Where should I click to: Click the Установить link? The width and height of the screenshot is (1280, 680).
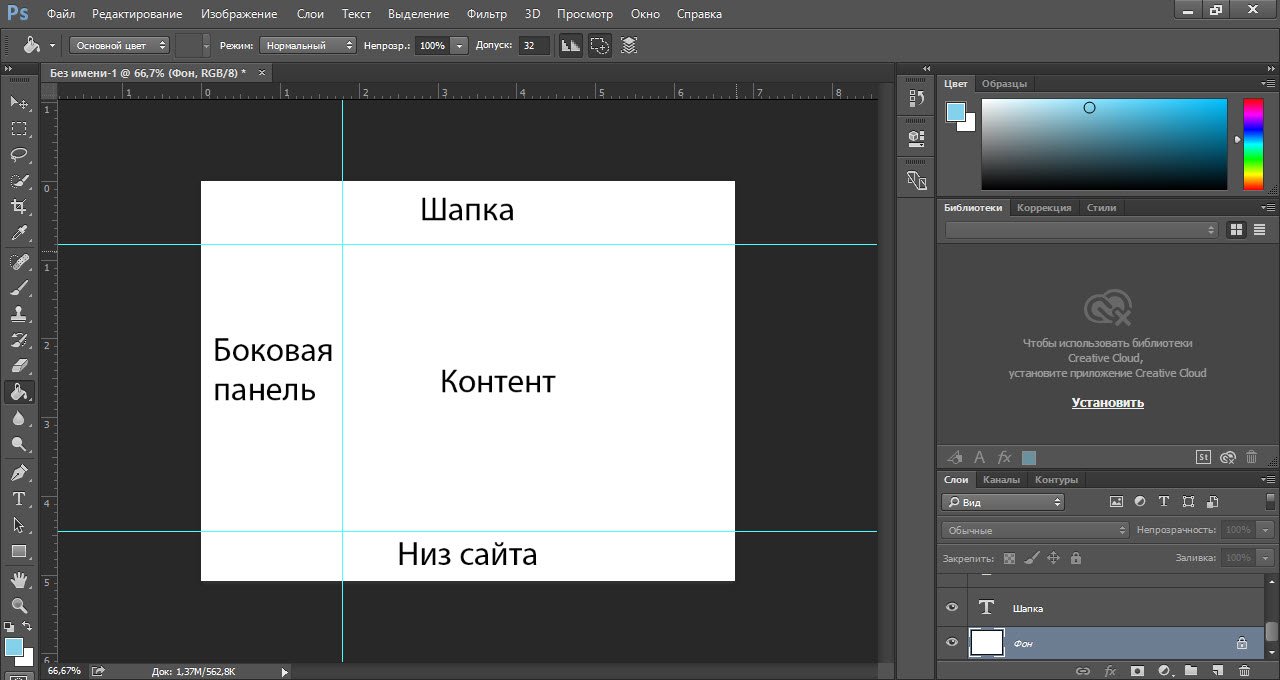(x=1107, y=403)
